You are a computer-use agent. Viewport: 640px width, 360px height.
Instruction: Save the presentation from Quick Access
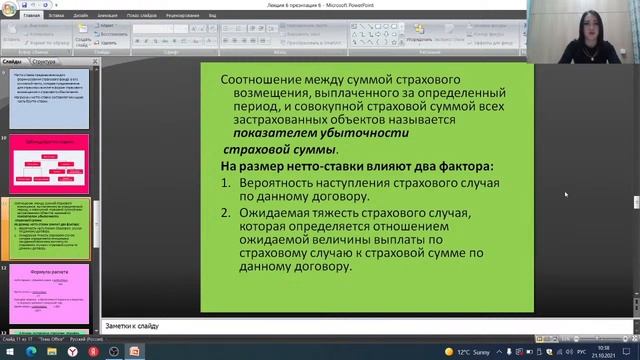pyautogui.click(x=24, y=5)
